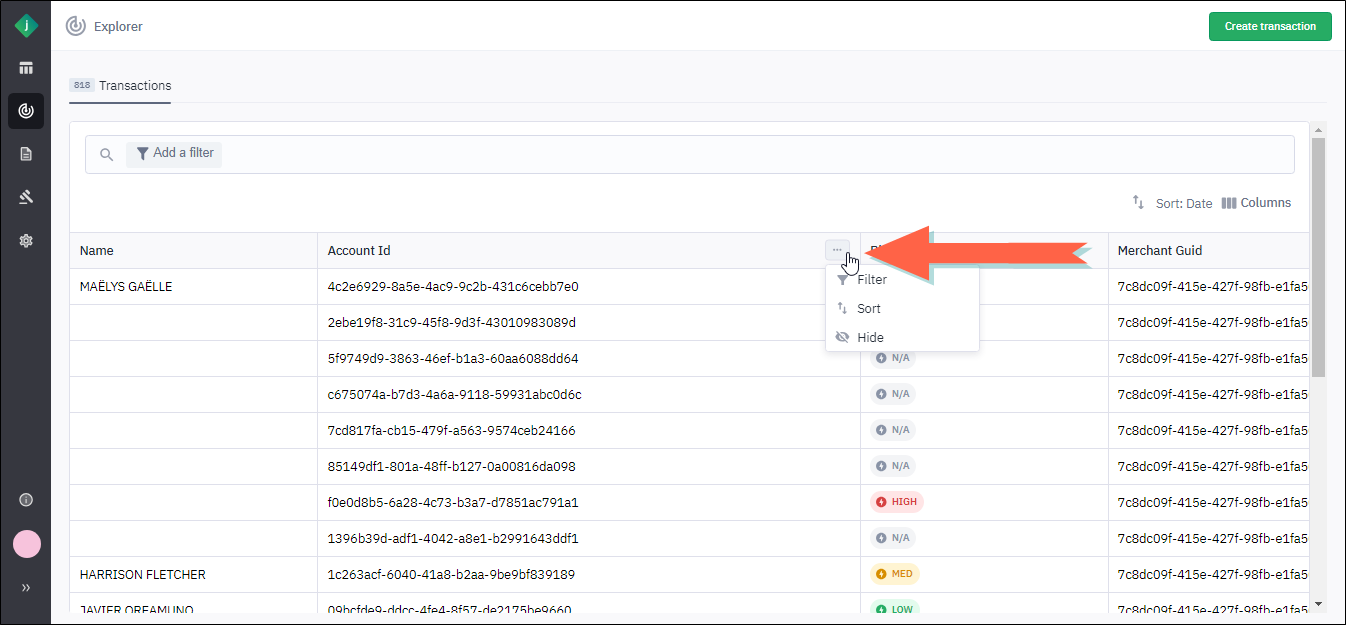
Task: Open Account Id column options menu
Action: point(837,250)
